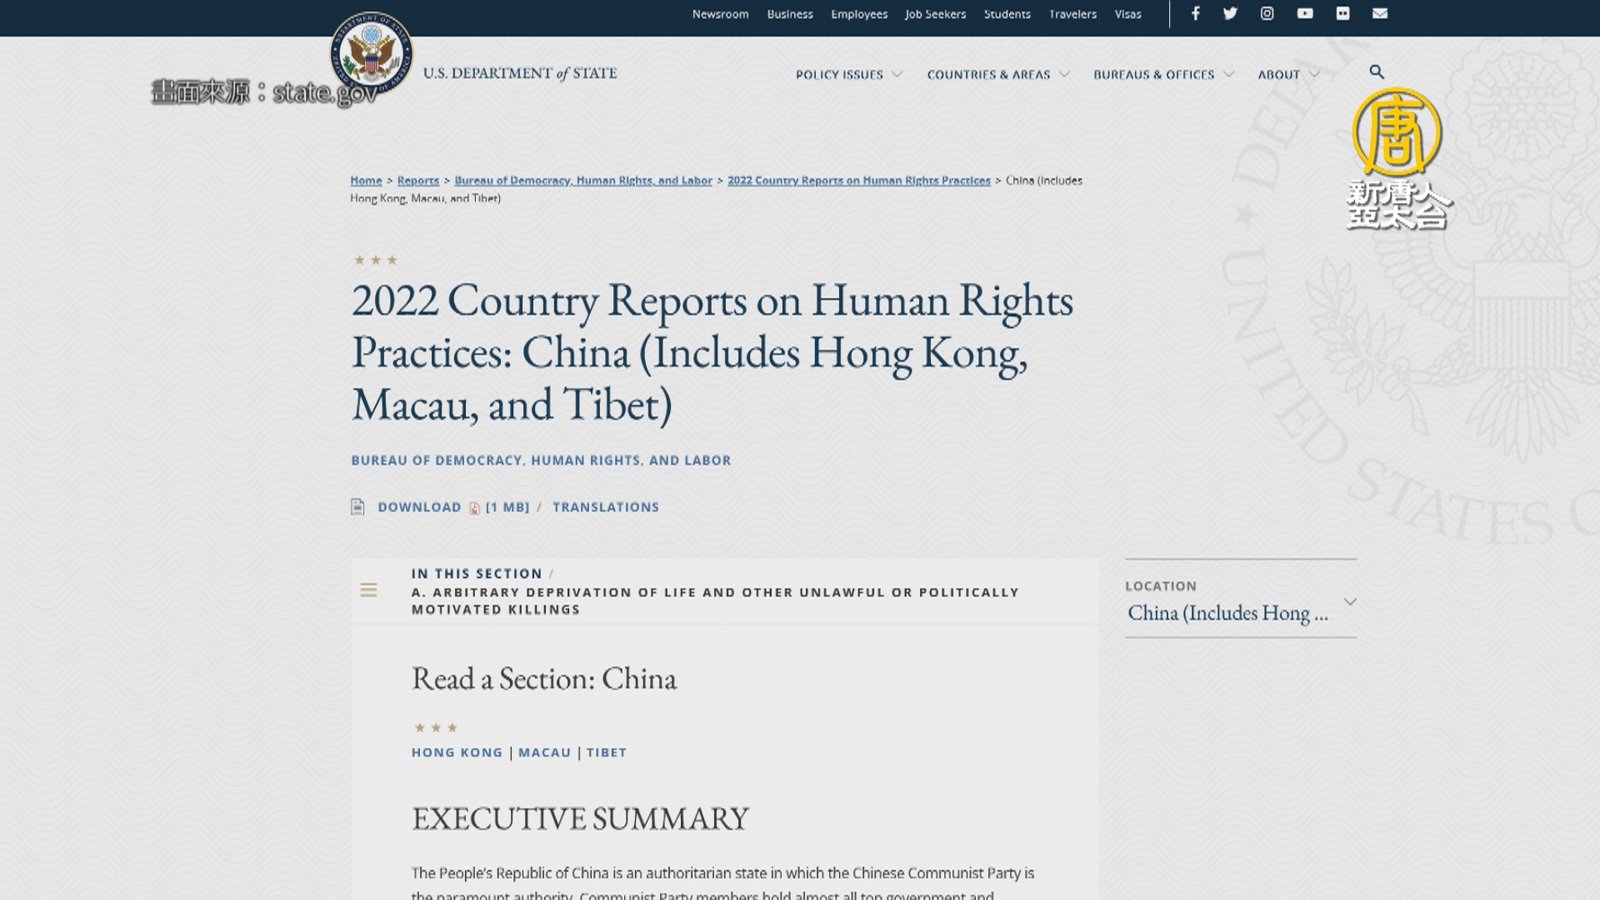
Task: Download the report PDF
Action: 419,507
